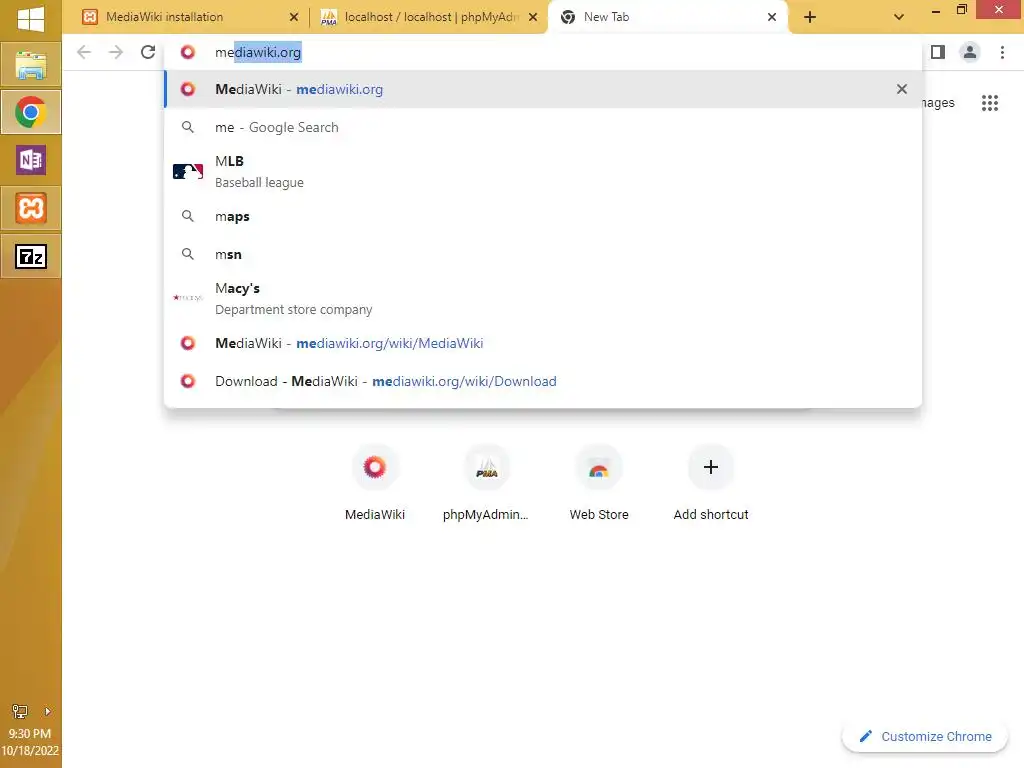Select the 'msn' search suggestion

point(543,254)
